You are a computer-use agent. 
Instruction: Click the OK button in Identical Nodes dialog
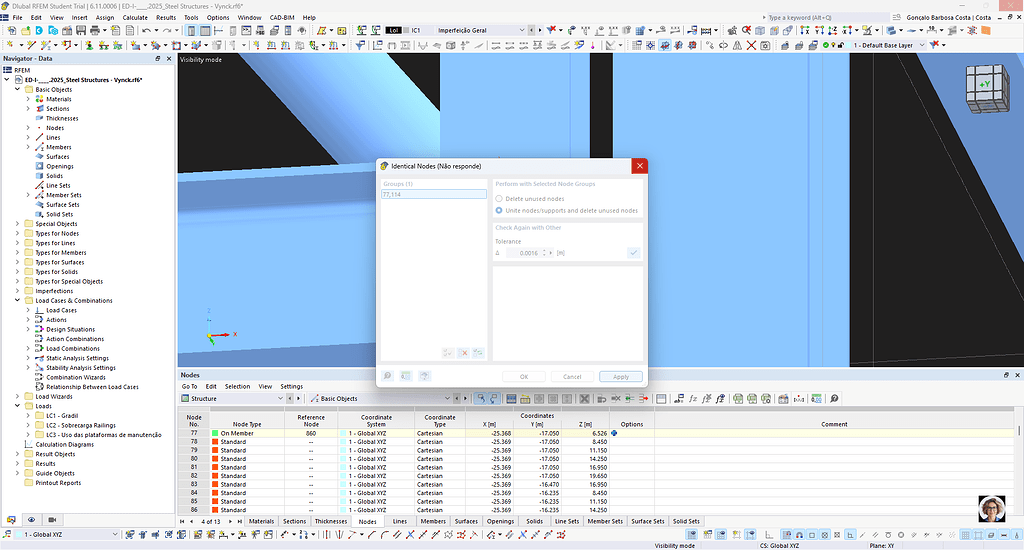(x=524, y=376)
